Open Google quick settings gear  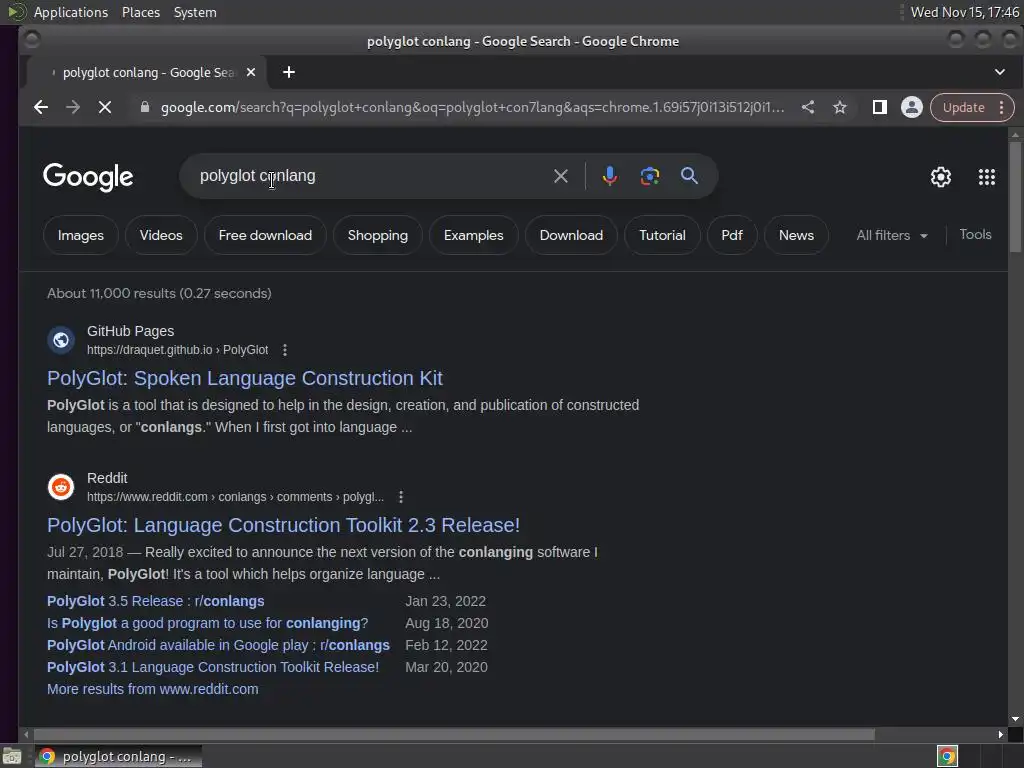(940, 177)
